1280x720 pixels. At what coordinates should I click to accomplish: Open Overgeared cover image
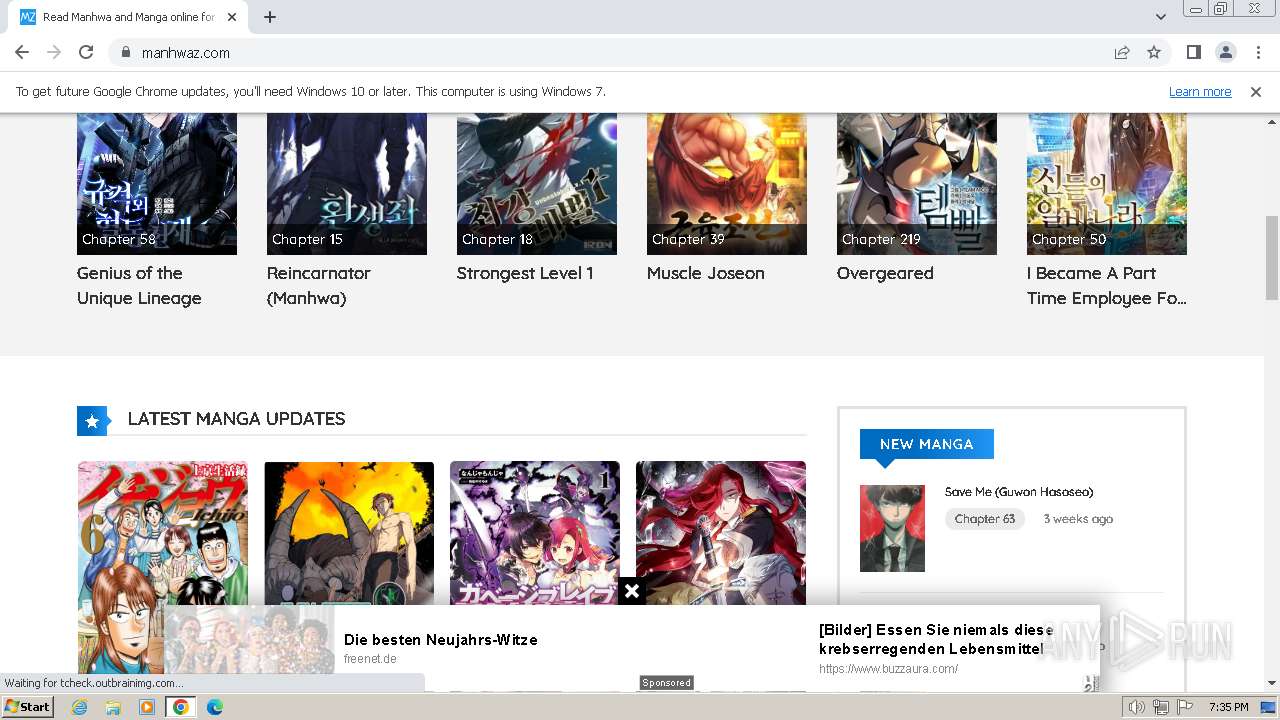point(917,184)
